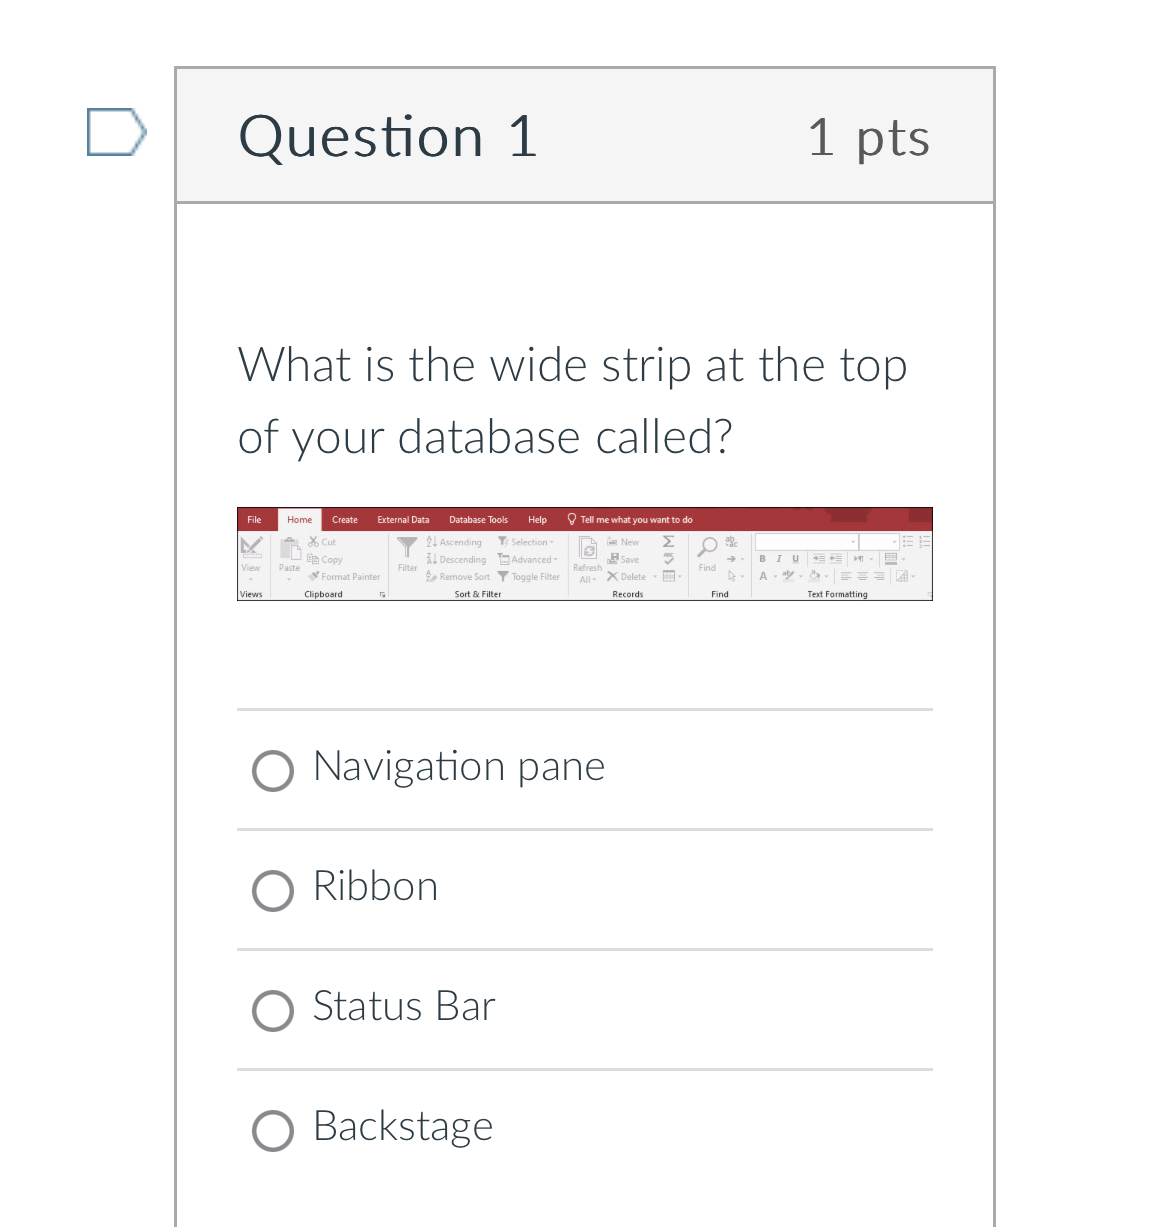Click the Filter funnel icon in ribbon
Viewport: 1170px width, 1227px height.
[407, 548]
